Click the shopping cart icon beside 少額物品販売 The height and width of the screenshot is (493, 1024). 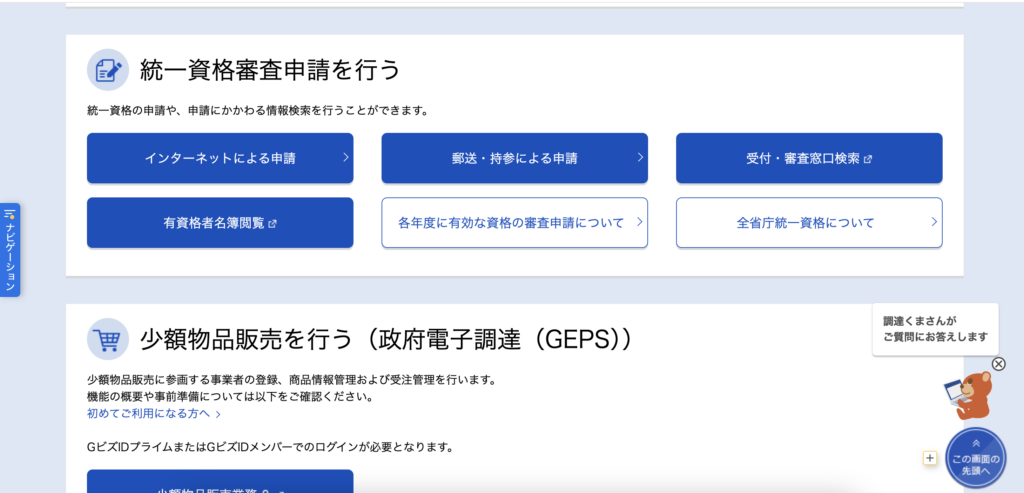tap(108, 339)
